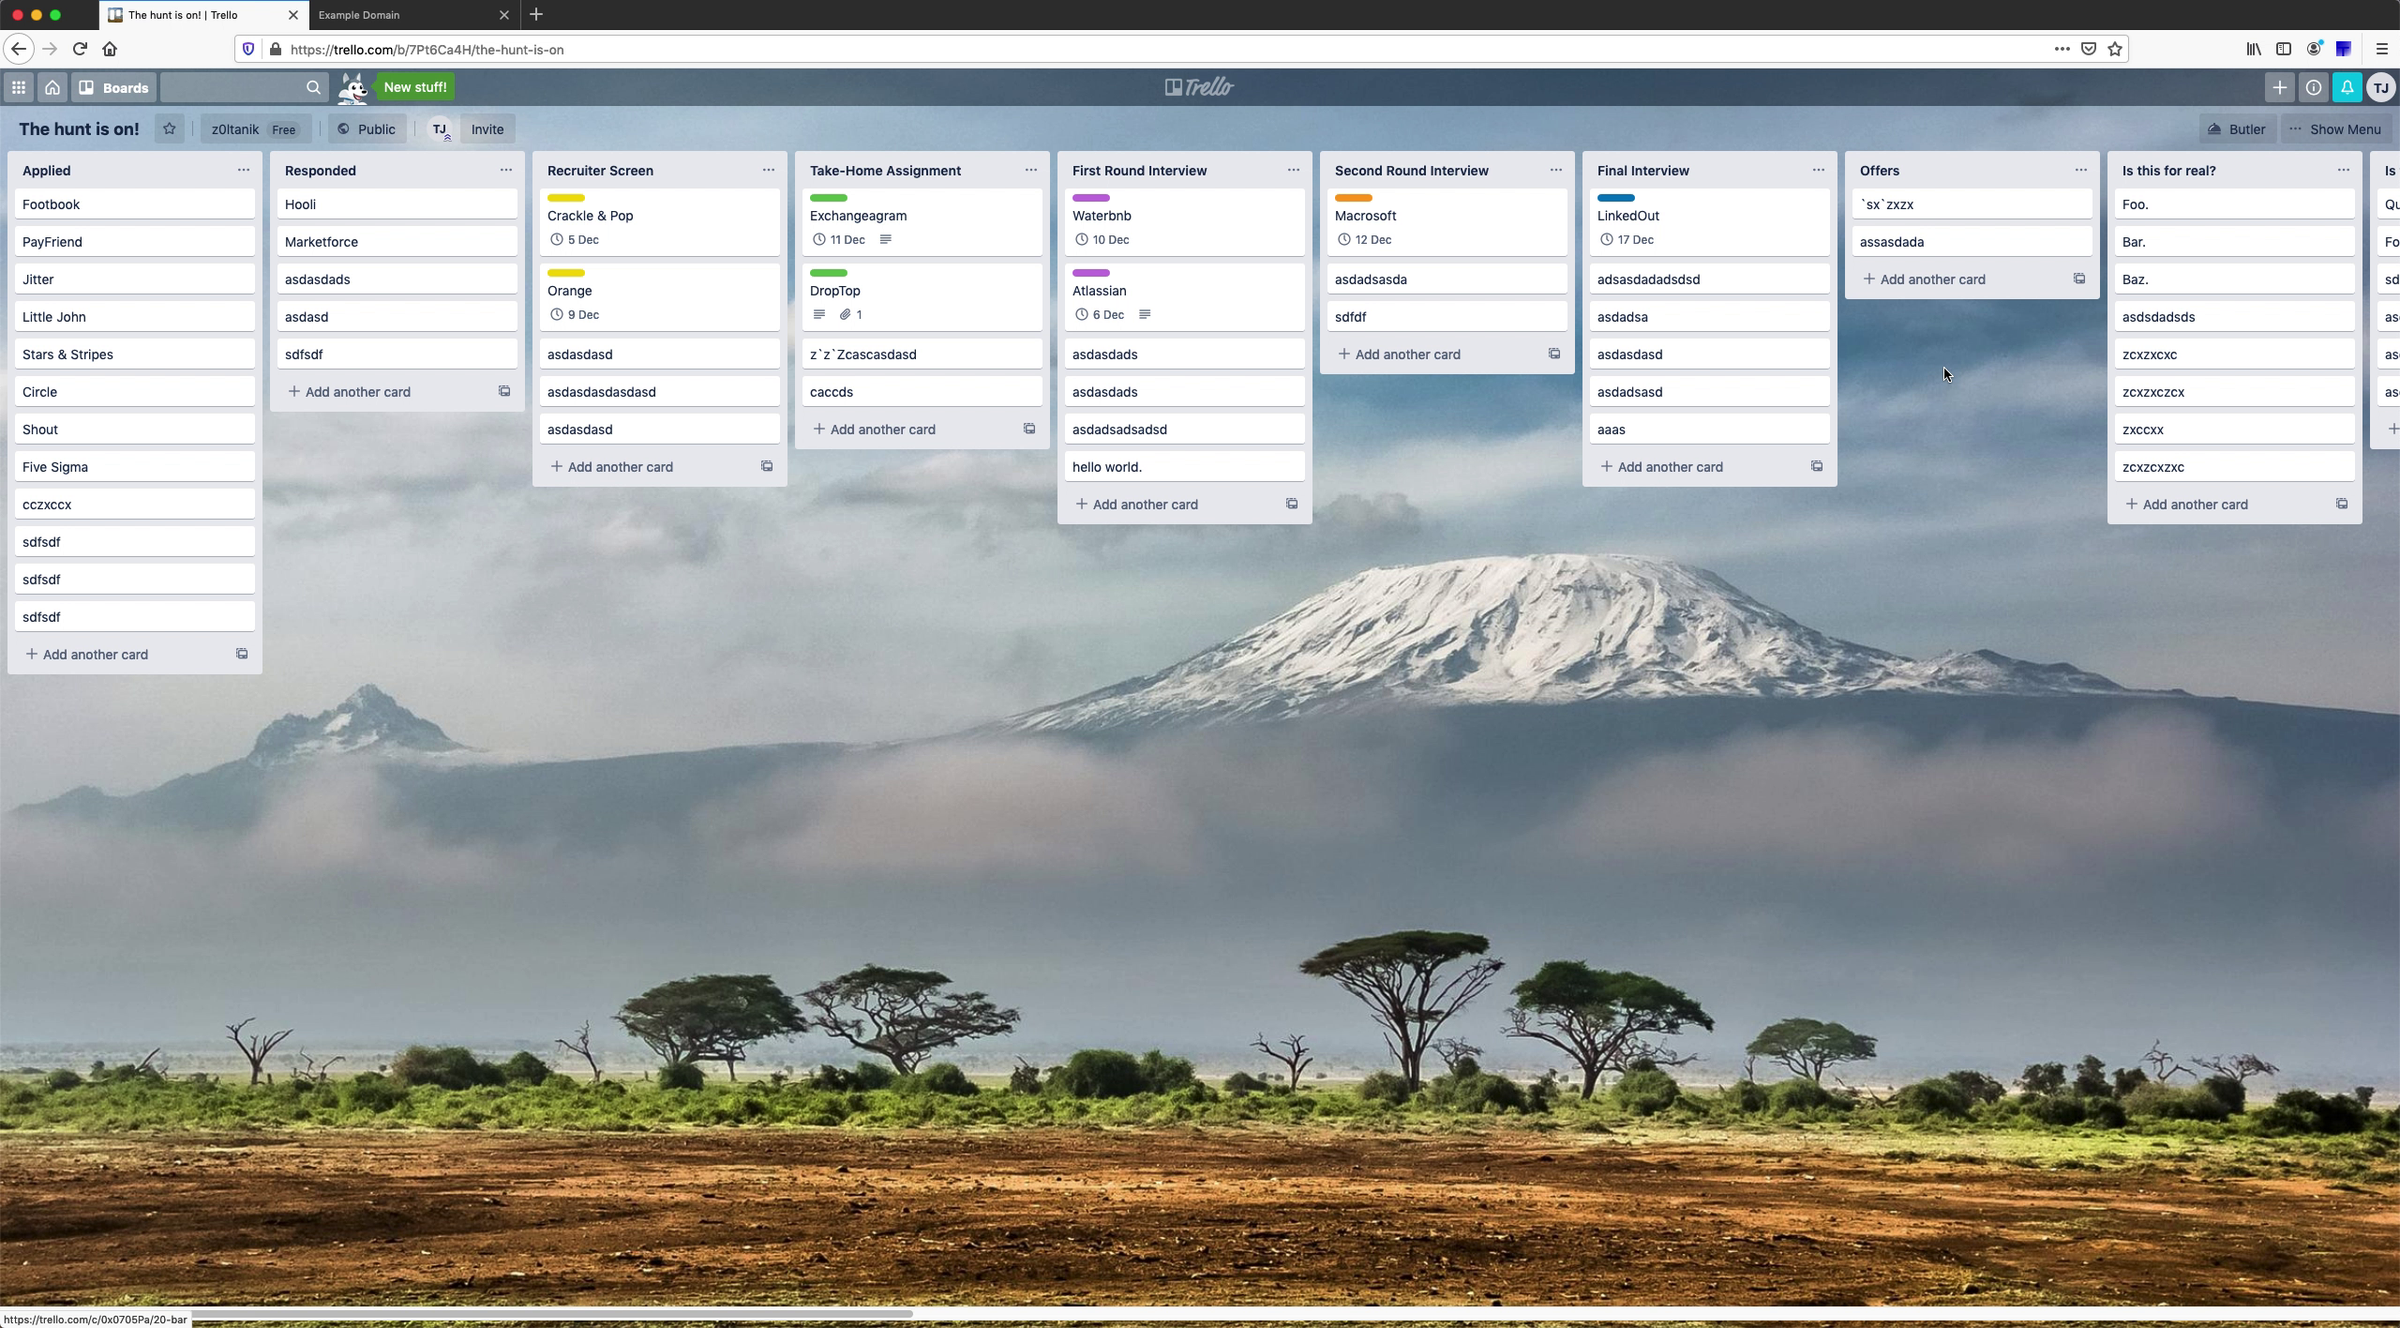
Task: Open the TJ account avatar menu
Action: [x=2381, y=87]
